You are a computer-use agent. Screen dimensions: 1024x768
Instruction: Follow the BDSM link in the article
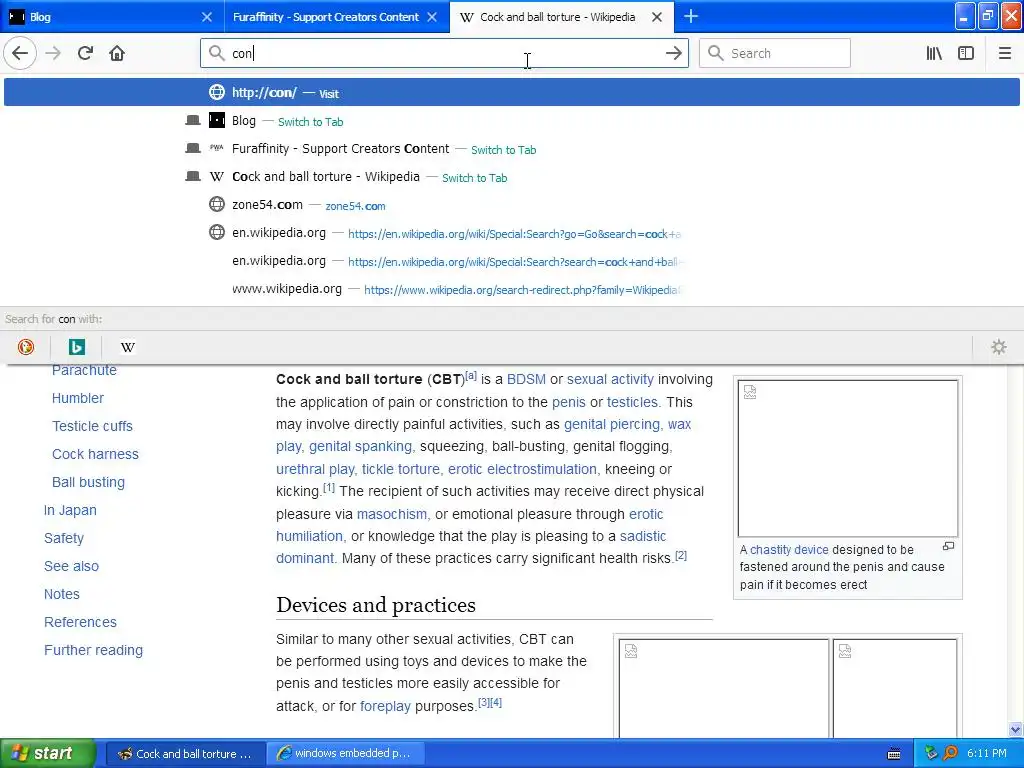point(526,379)
